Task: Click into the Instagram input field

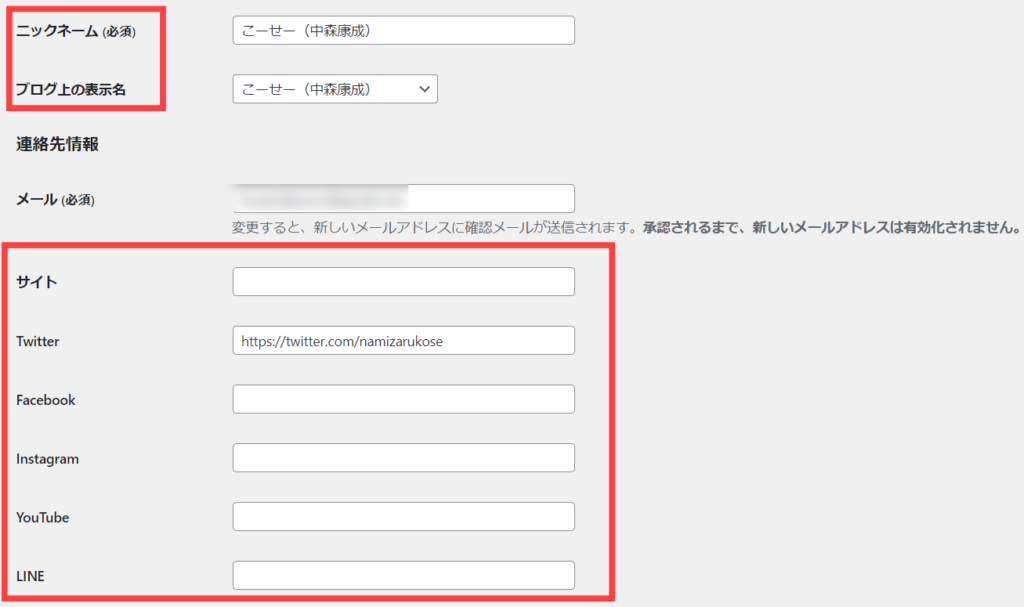Action: point(404,458)
